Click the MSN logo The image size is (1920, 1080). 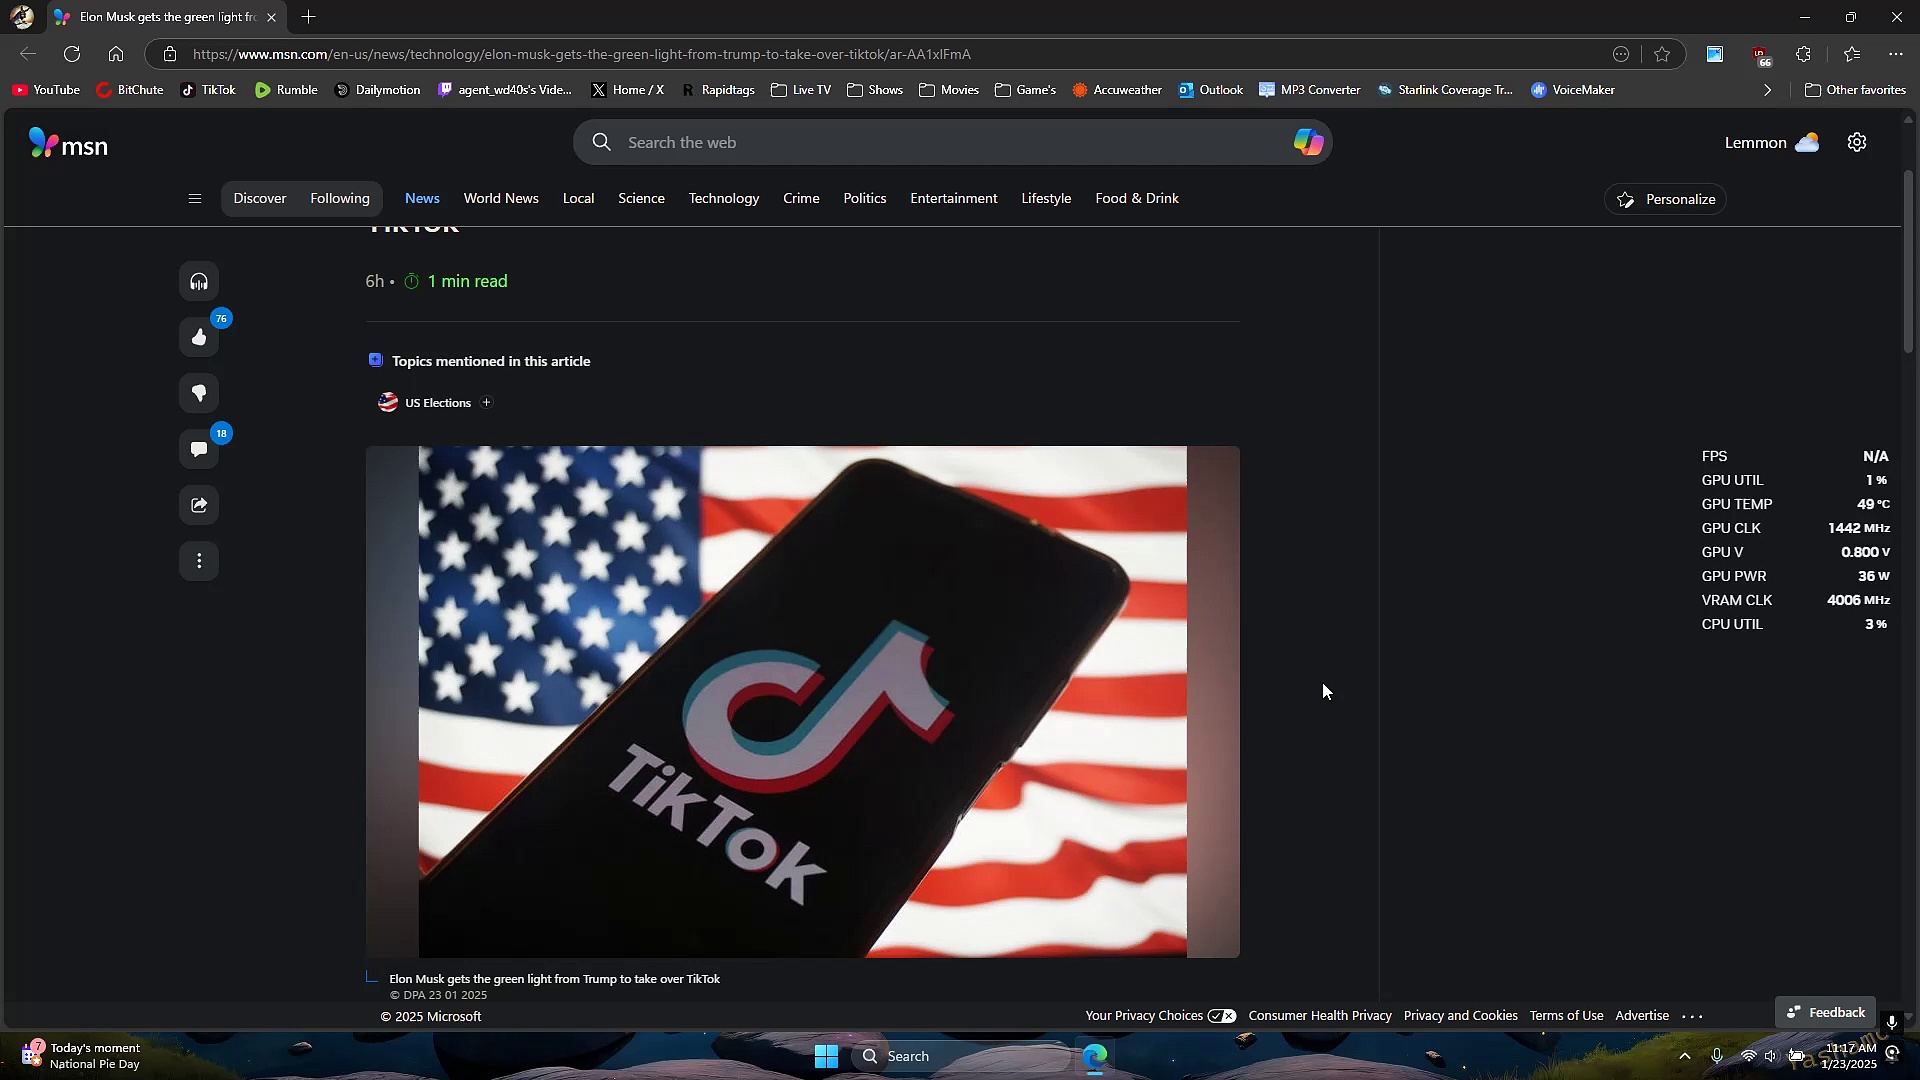click(x=68, y=145)
